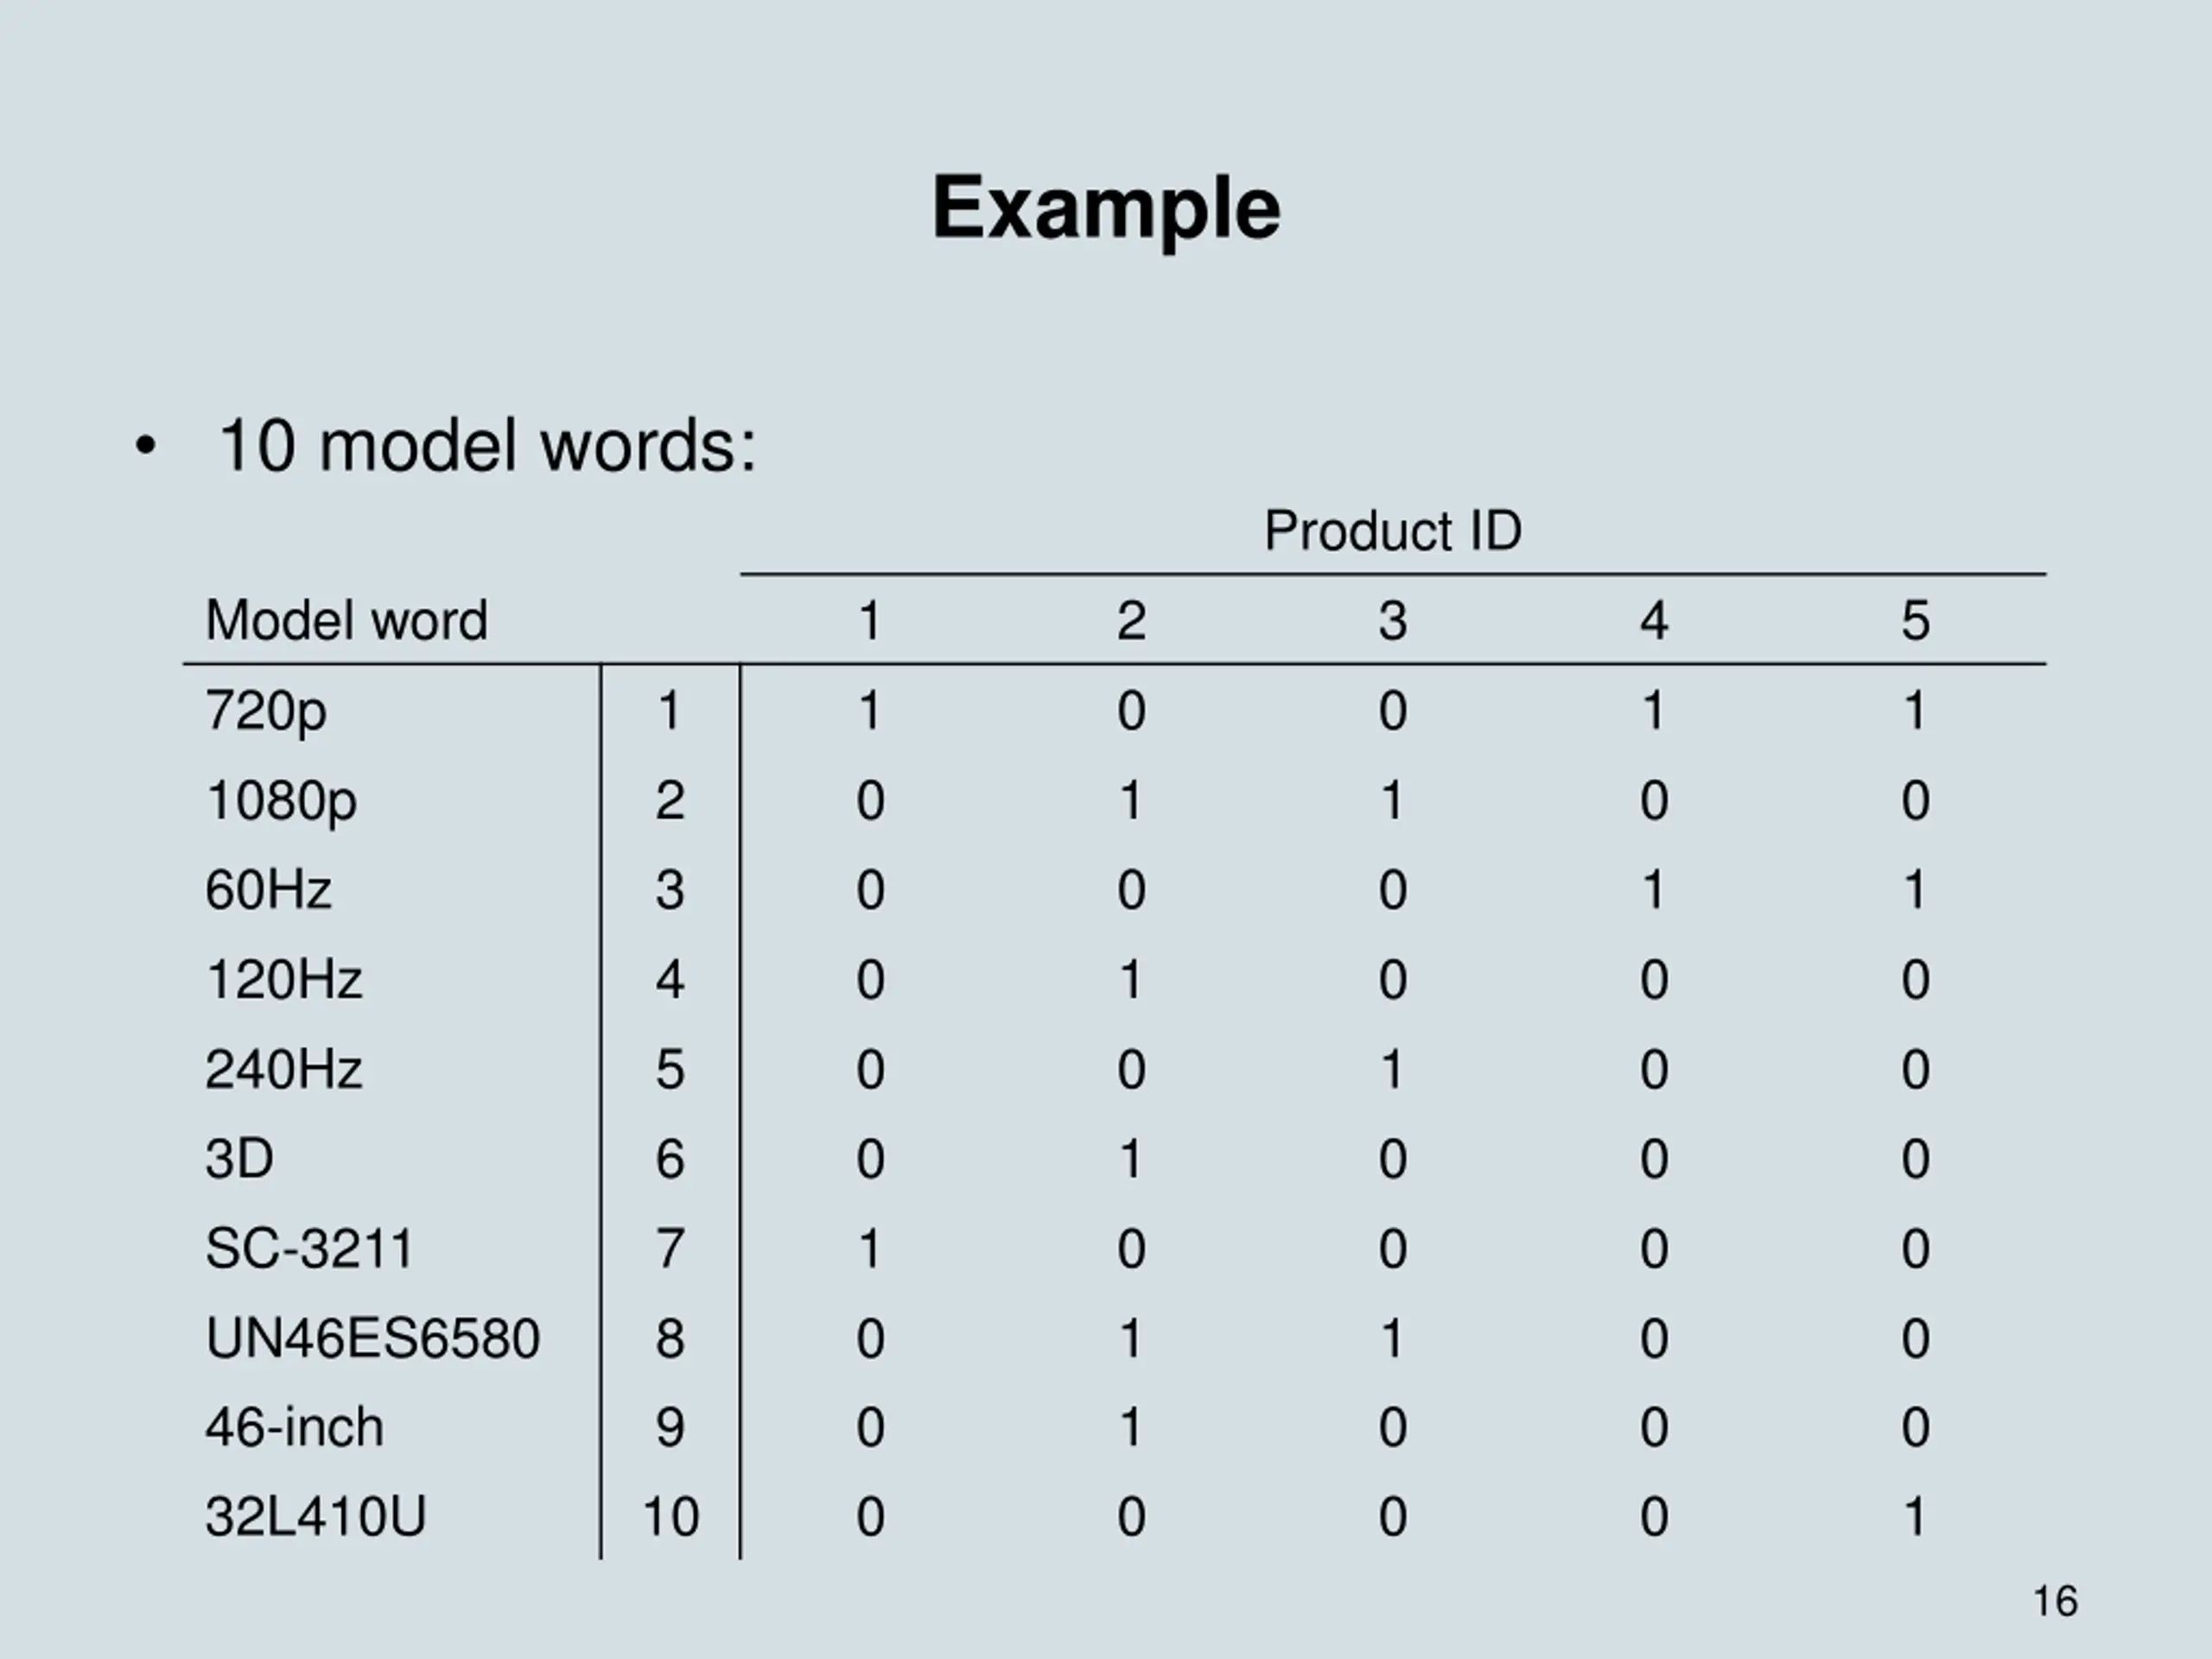Select the SC-3211 model word cell
The image size is (2212, 1659).
pos(309,1248)
